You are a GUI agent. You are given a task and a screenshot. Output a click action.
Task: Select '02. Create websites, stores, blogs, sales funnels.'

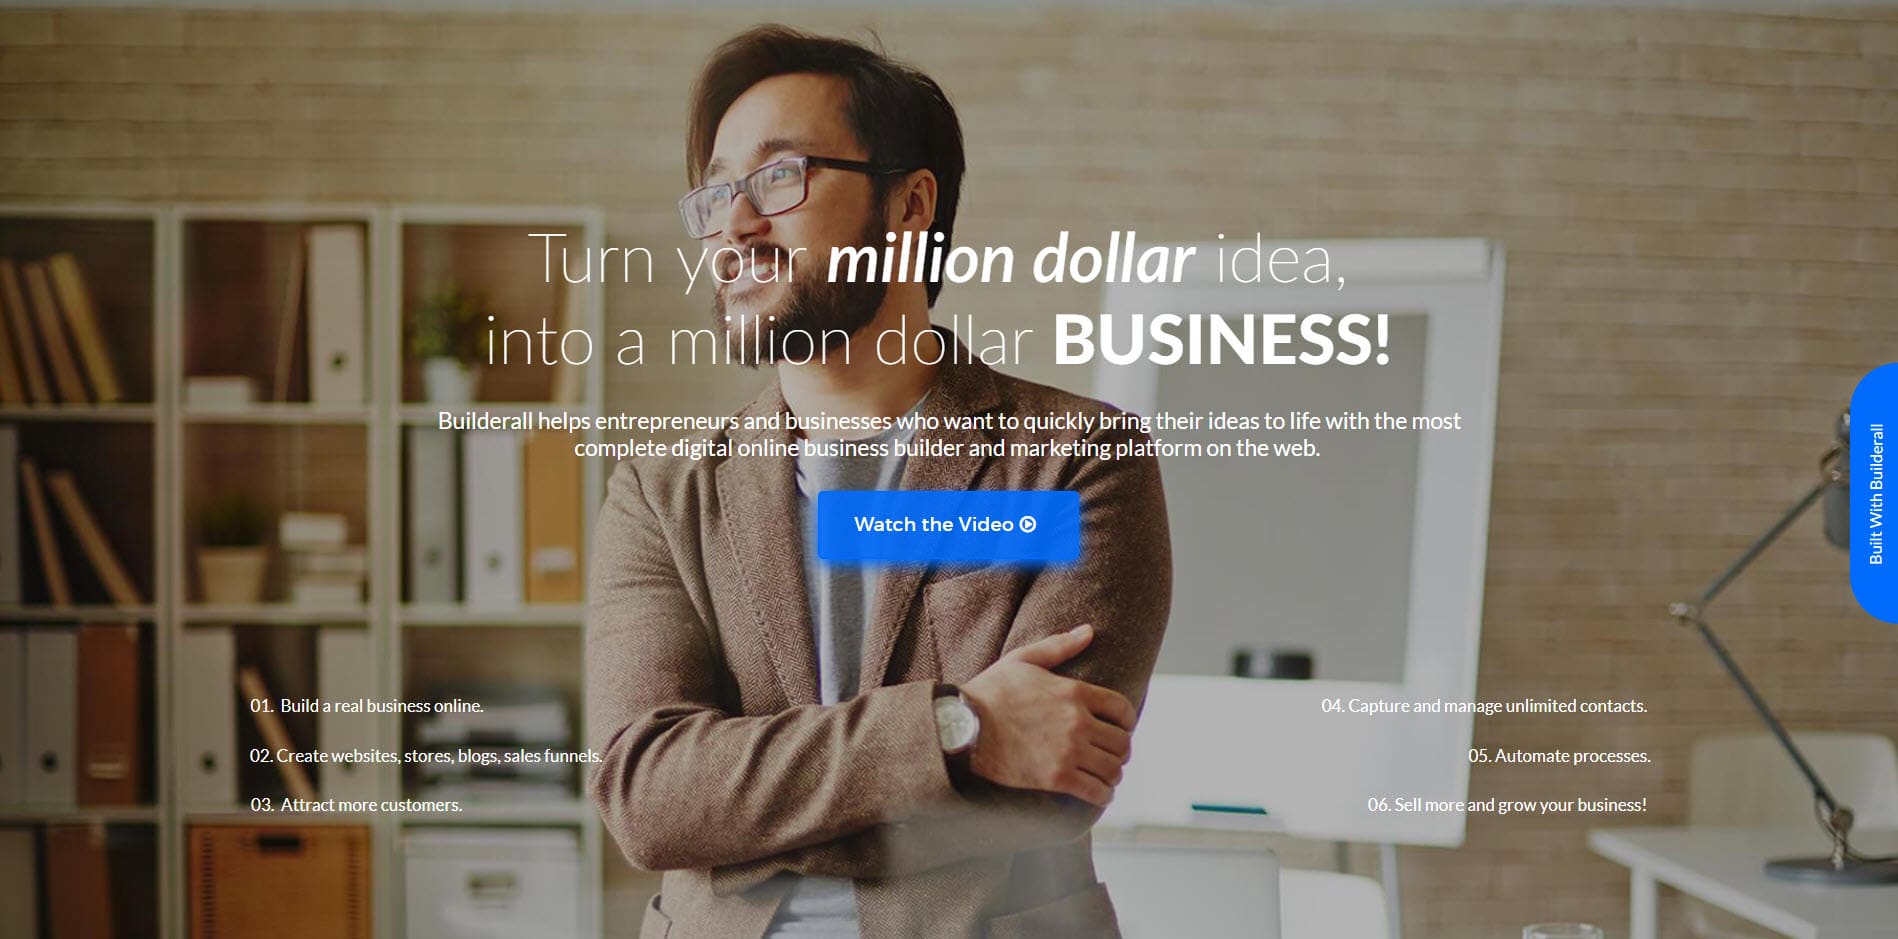coord(426,756)
